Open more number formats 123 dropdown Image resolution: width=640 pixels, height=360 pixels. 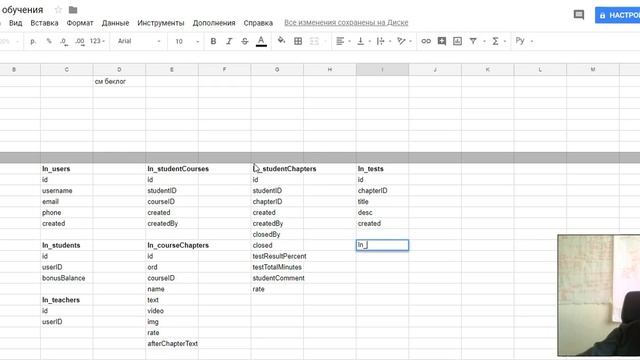97,41
